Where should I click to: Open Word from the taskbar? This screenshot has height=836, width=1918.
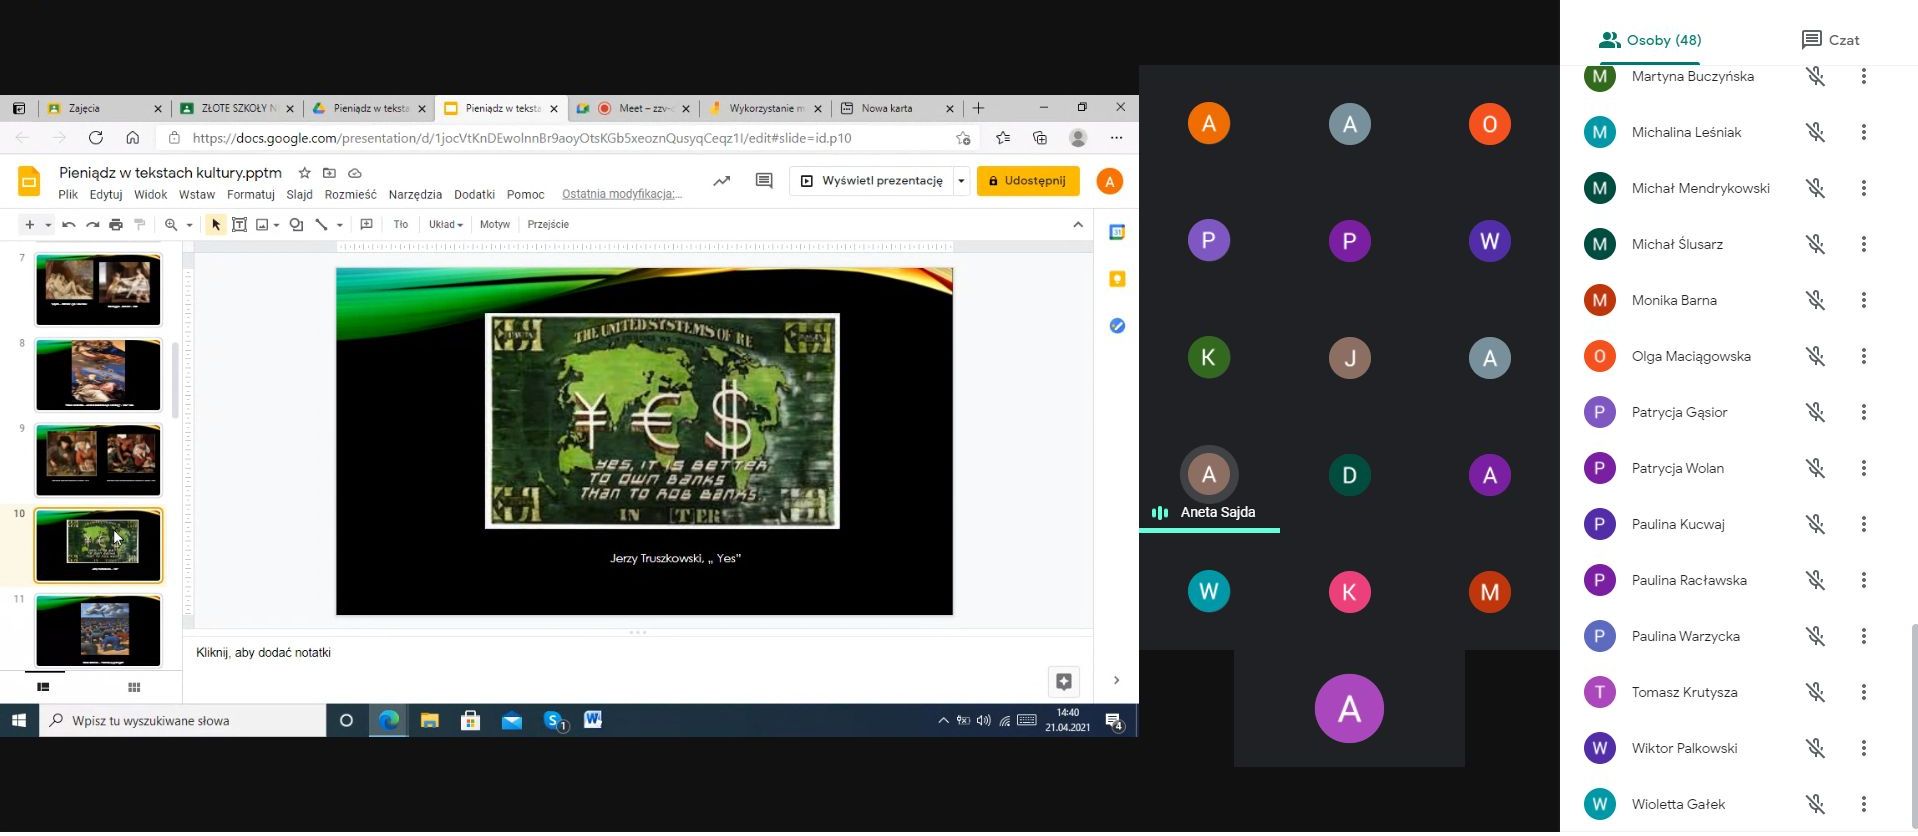593,720
